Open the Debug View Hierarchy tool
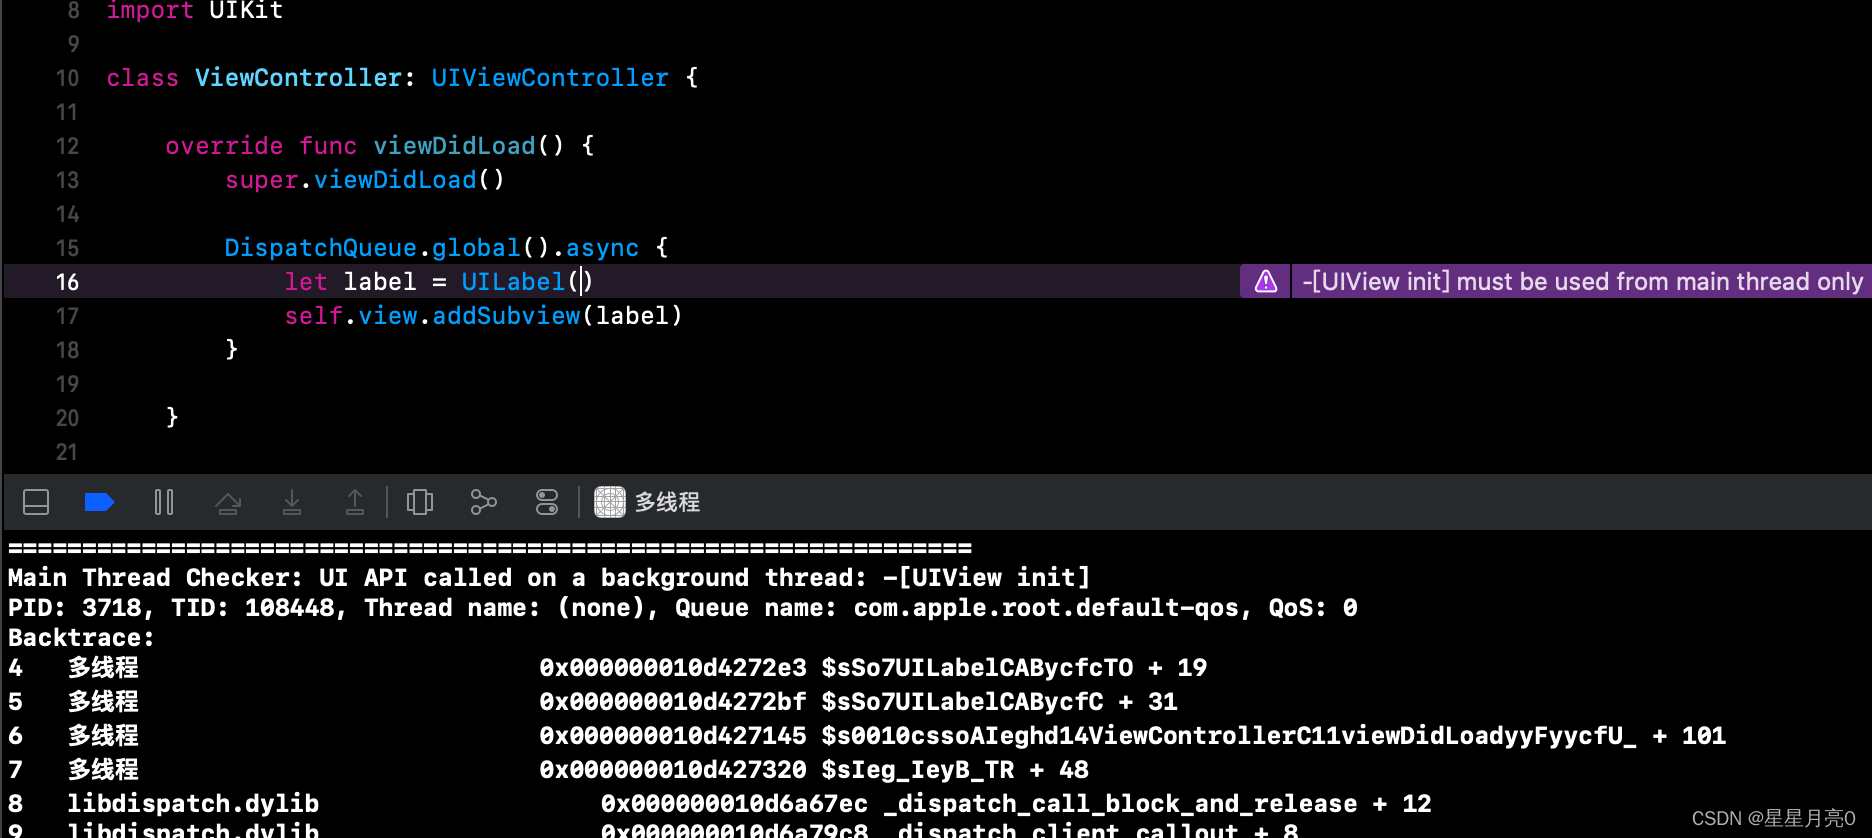1872x838 pixels. click(x=420, y=502)
